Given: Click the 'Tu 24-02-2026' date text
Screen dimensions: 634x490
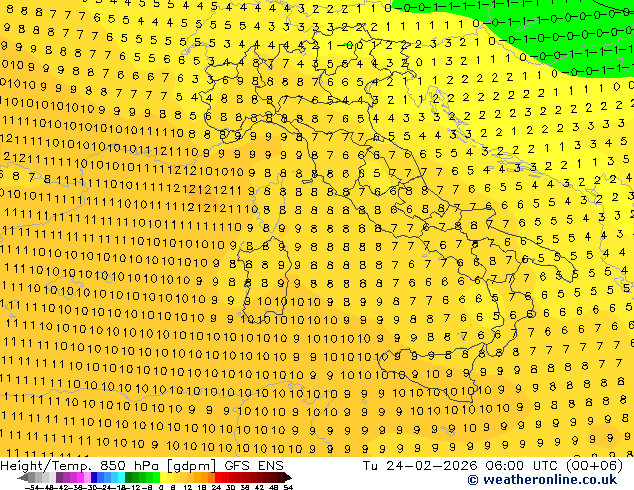Looking at the screenshot, I should coord(421,466).
